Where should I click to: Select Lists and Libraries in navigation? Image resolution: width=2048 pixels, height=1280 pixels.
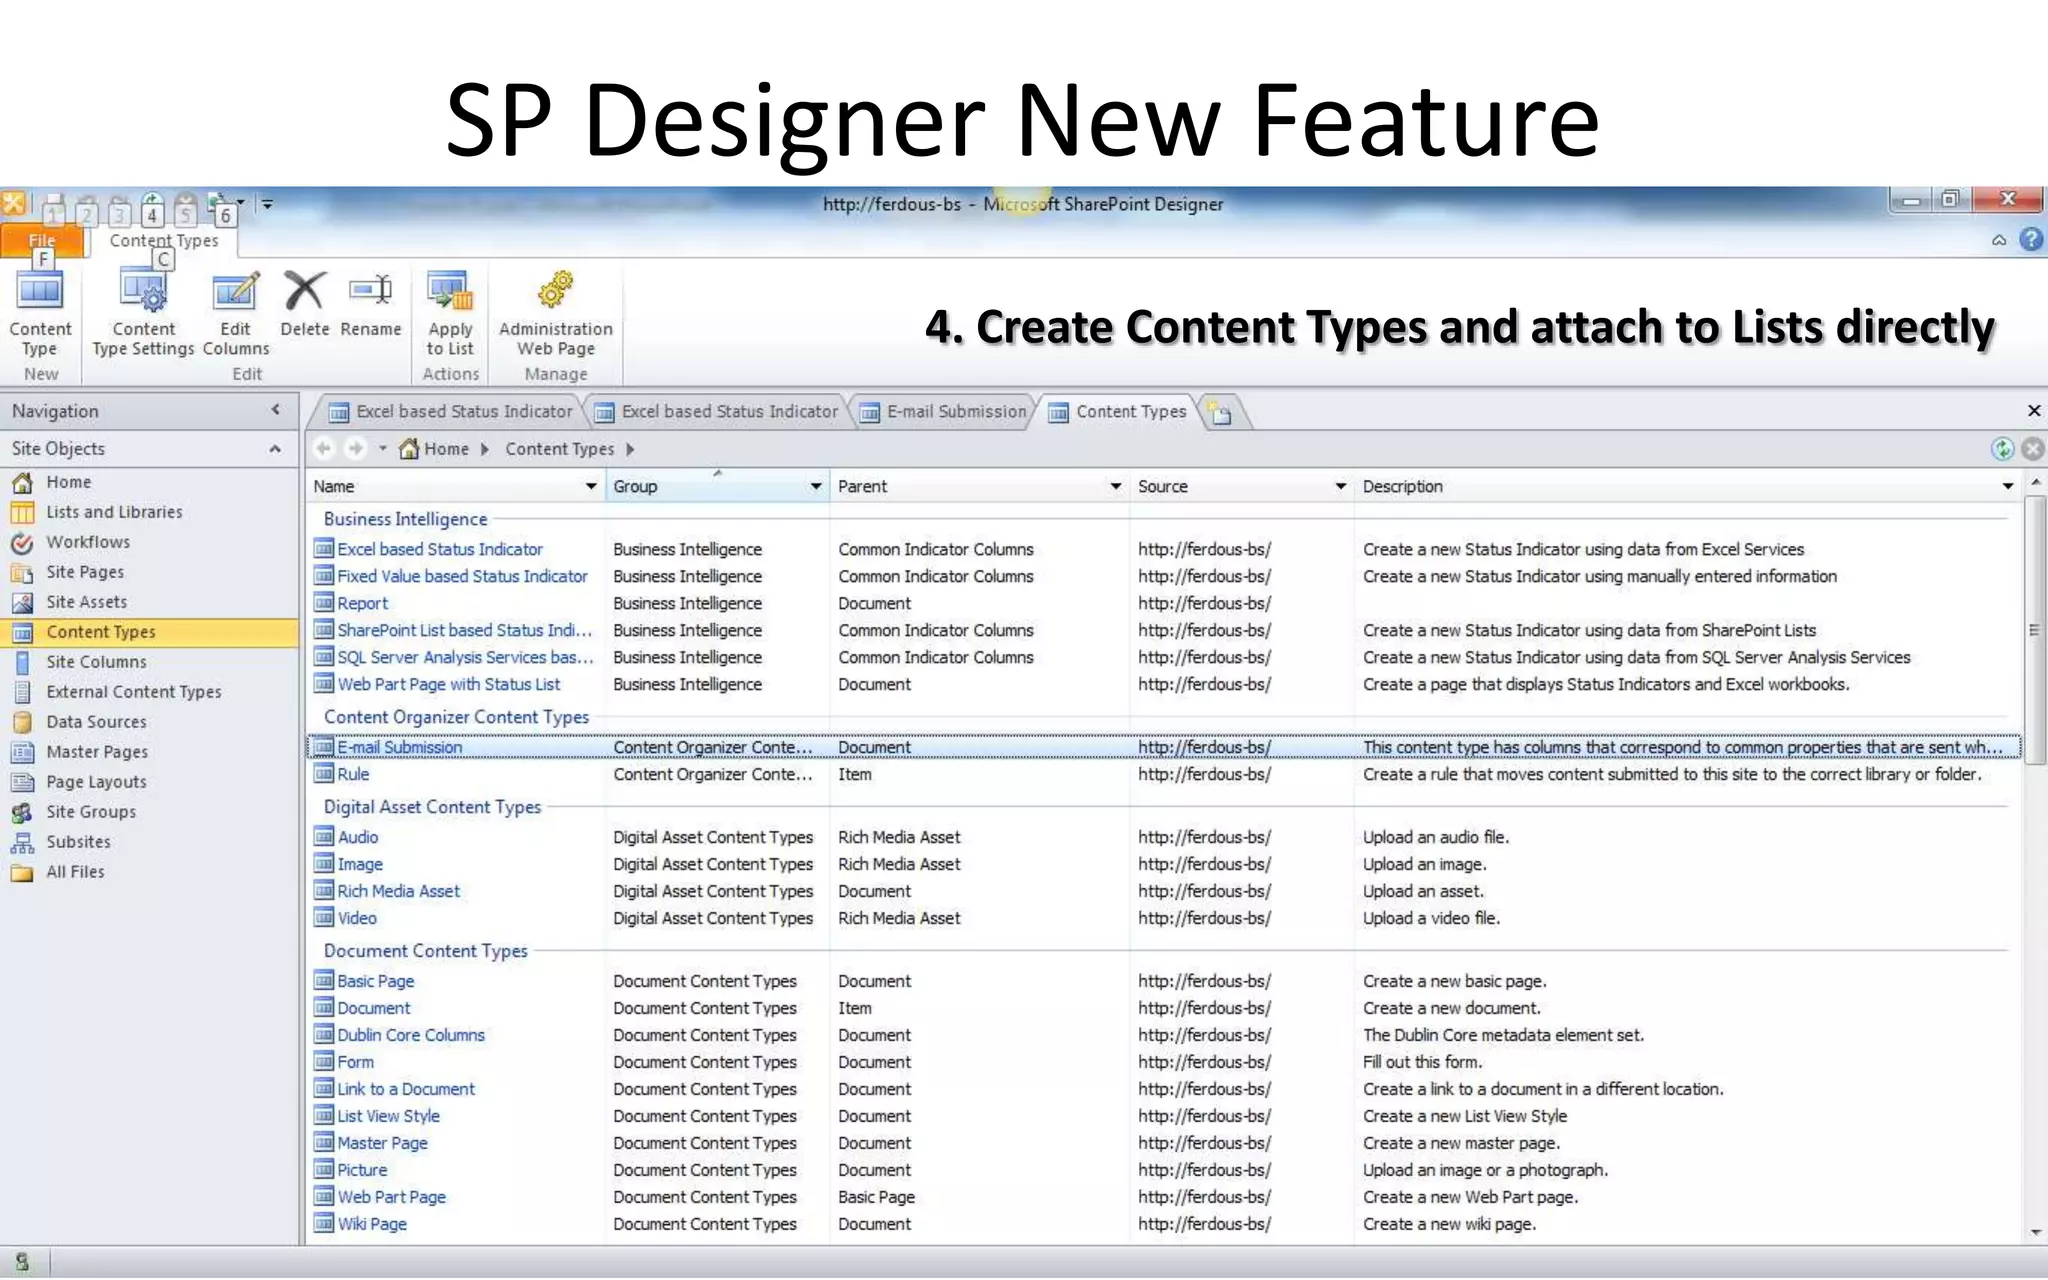tap(114, 512)
